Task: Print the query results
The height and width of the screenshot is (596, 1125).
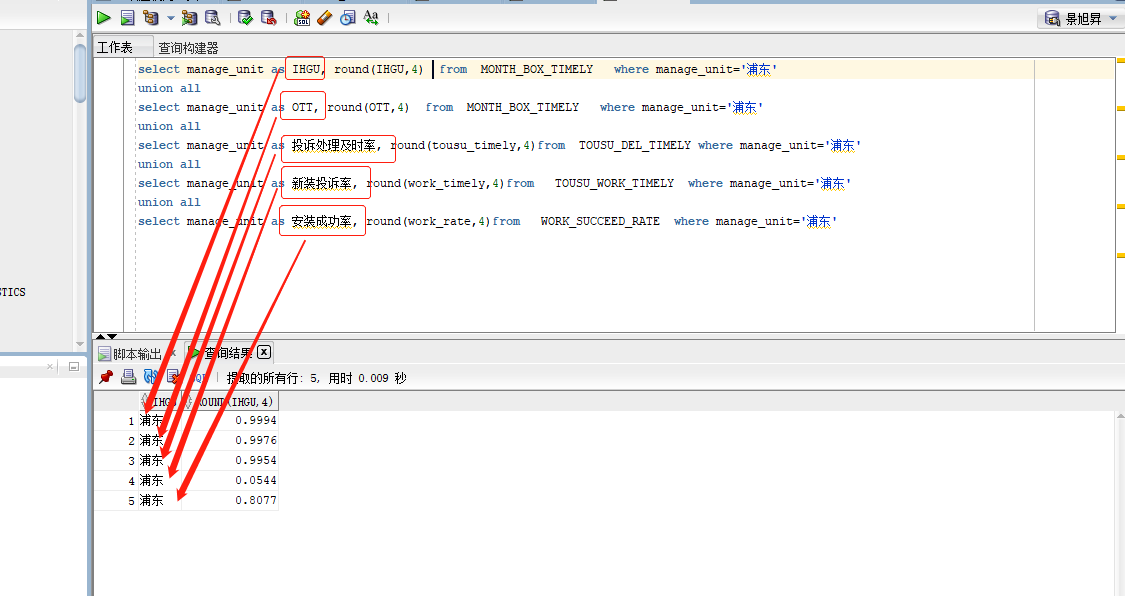Action: tap(128, 377)
